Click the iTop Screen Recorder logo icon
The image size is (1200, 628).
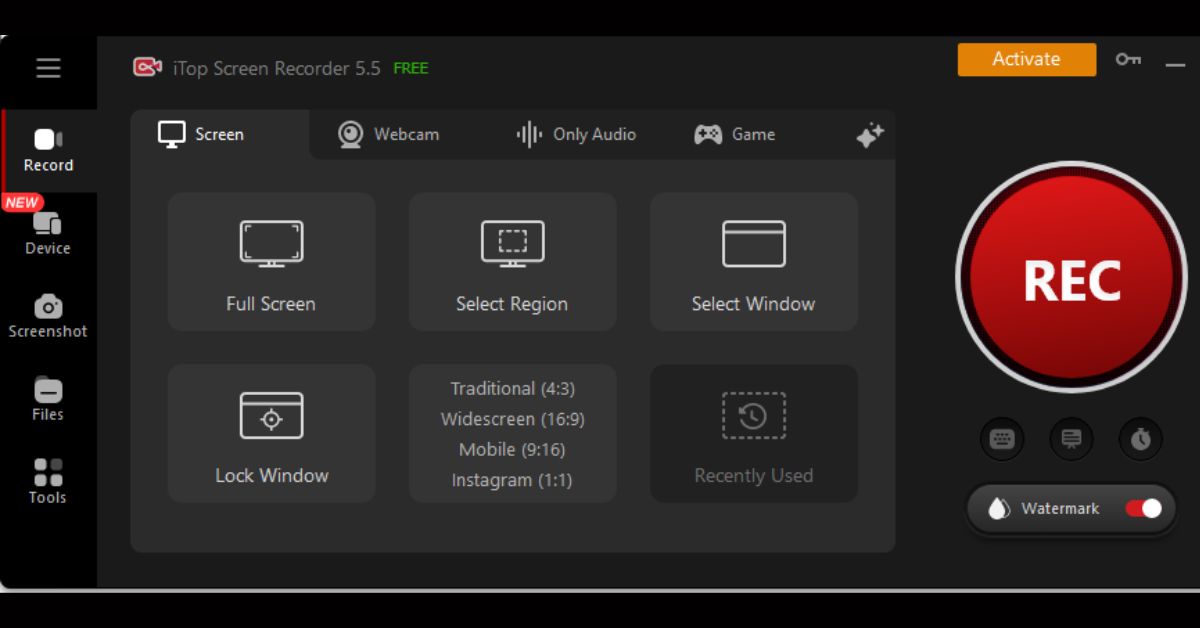[147, 67]
